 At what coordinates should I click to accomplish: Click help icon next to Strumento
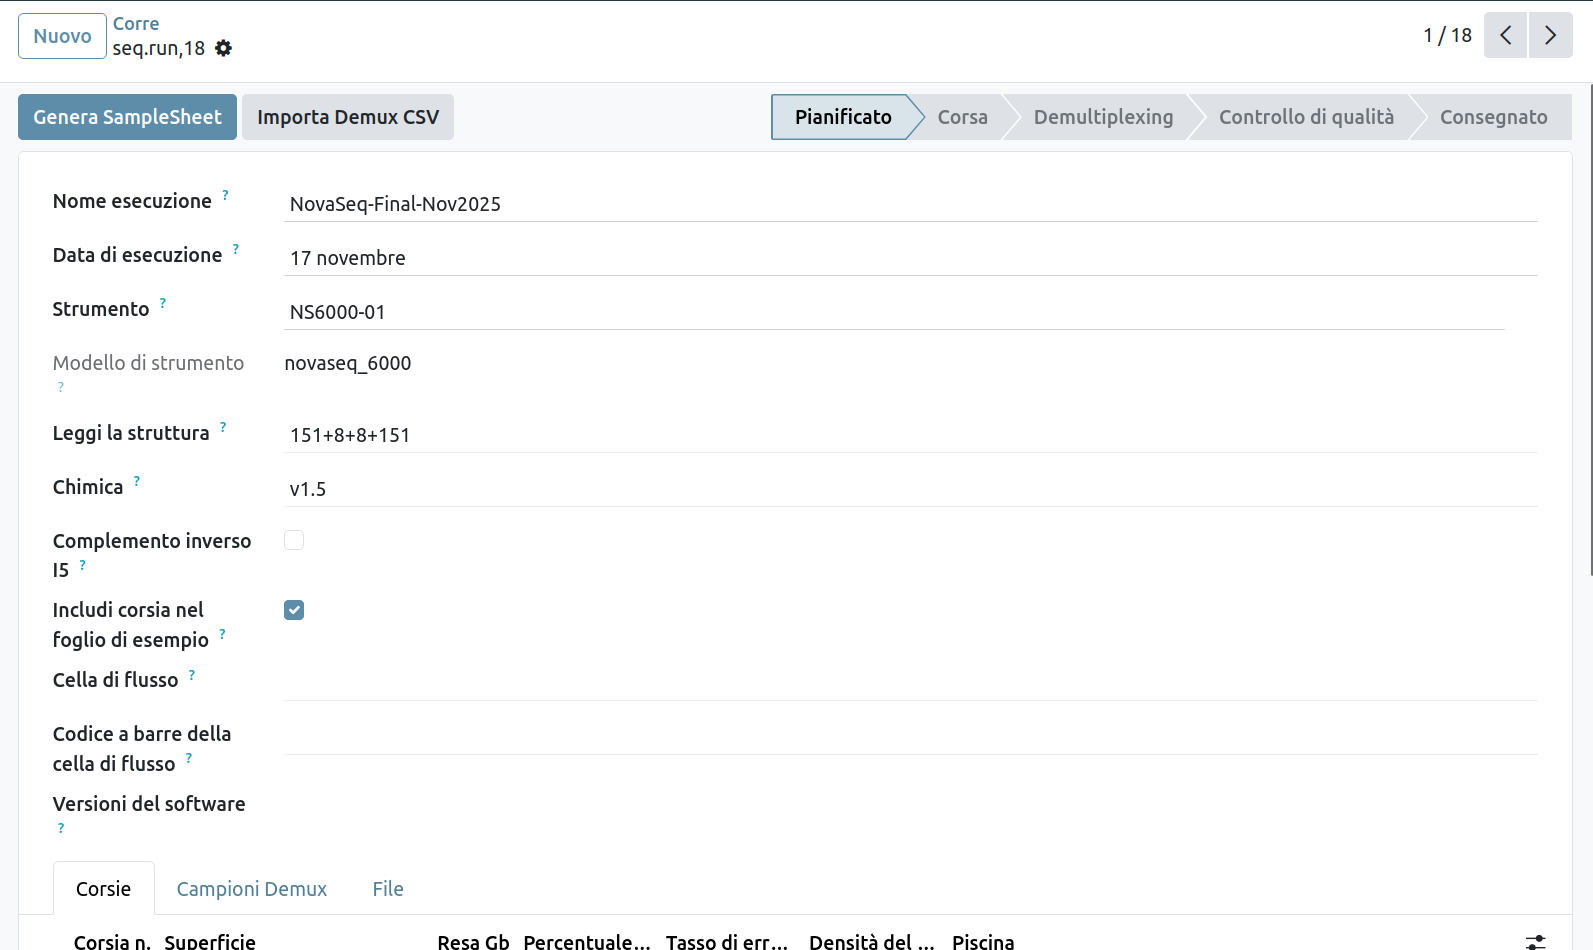tap(163, 303)
